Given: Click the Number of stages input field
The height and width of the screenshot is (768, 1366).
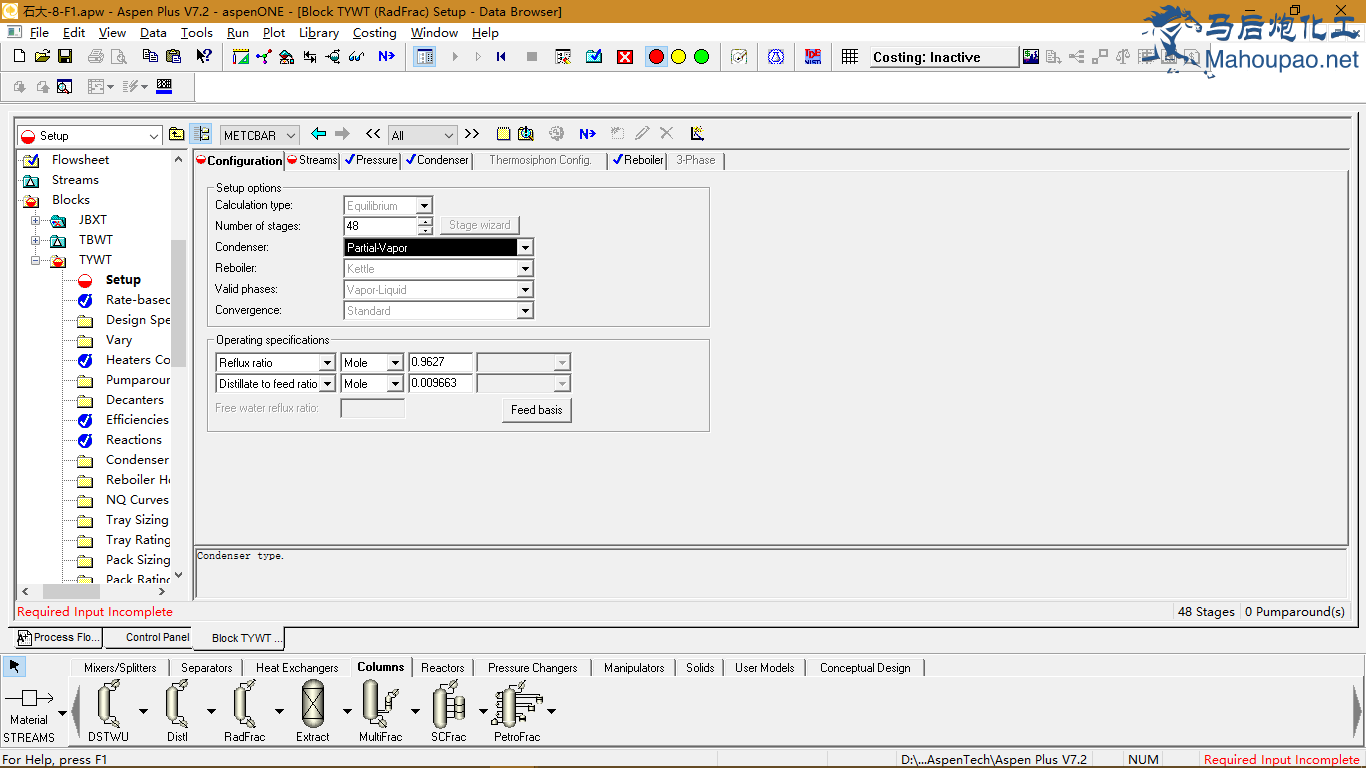Looking at the screenshot, I should 380,226.
